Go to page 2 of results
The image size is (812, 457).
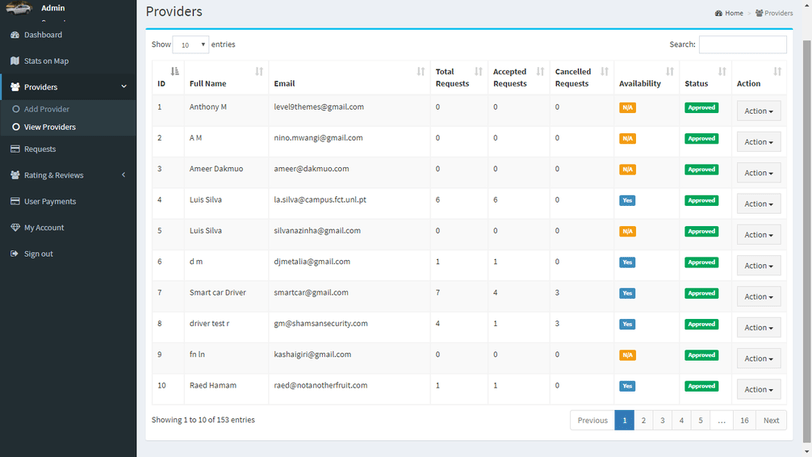[x=643, y=420]
